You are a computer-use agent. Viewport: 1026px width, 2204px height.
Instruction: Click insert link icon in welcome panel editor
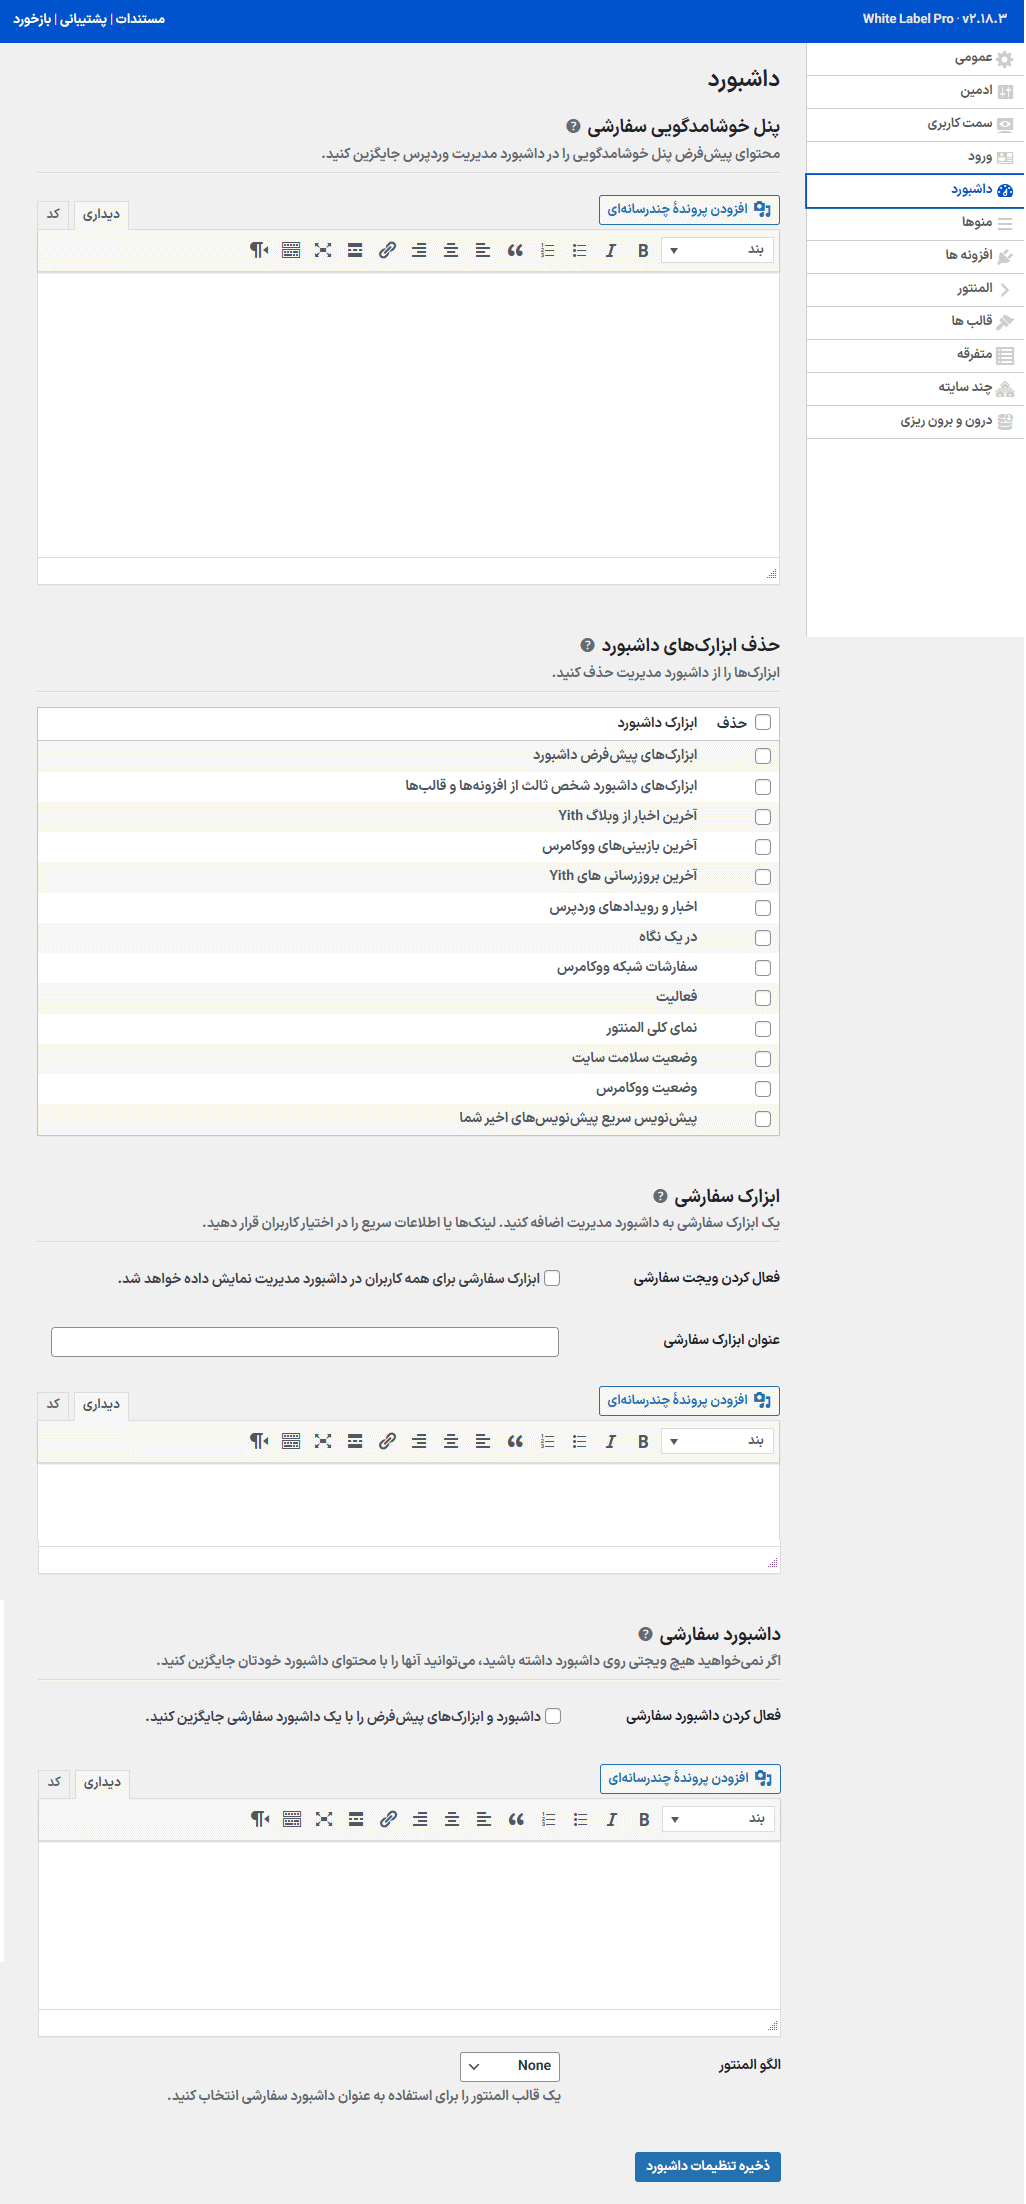click(x=387, y=251)
